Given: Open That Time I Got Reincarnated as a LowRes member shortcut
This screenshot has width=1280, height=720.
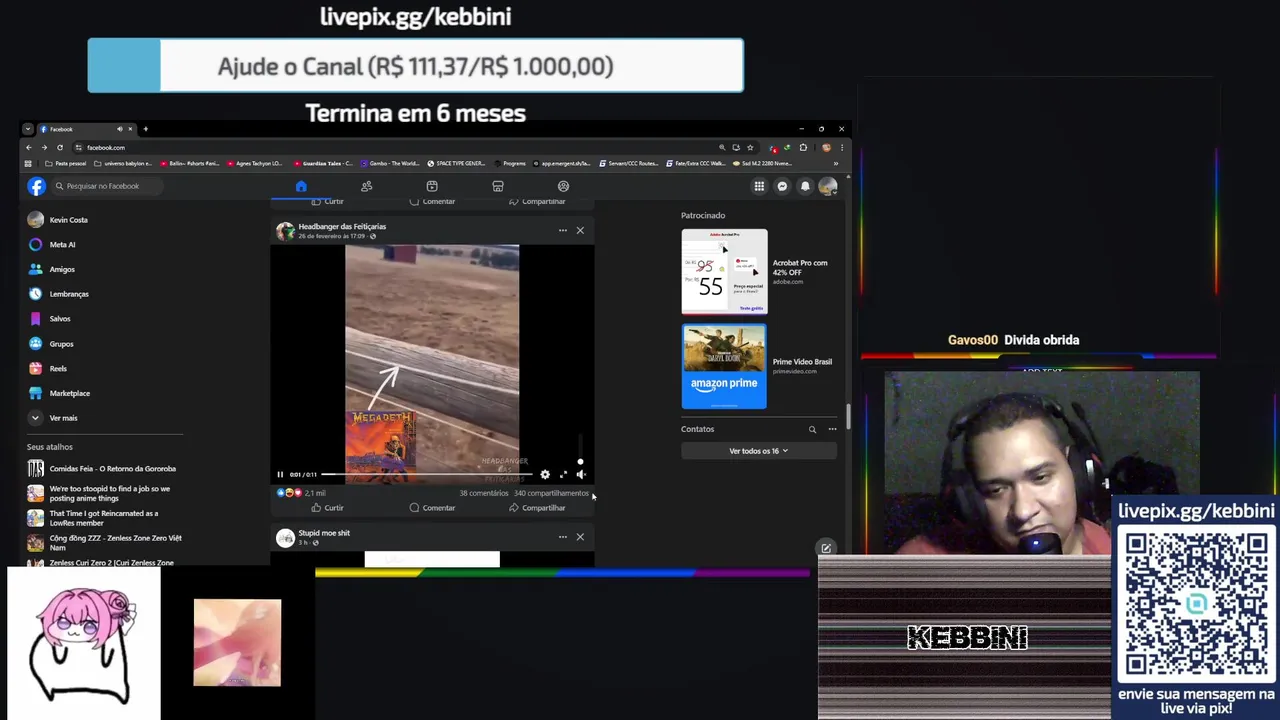Looking at the screenshot, I should point(104,519).
